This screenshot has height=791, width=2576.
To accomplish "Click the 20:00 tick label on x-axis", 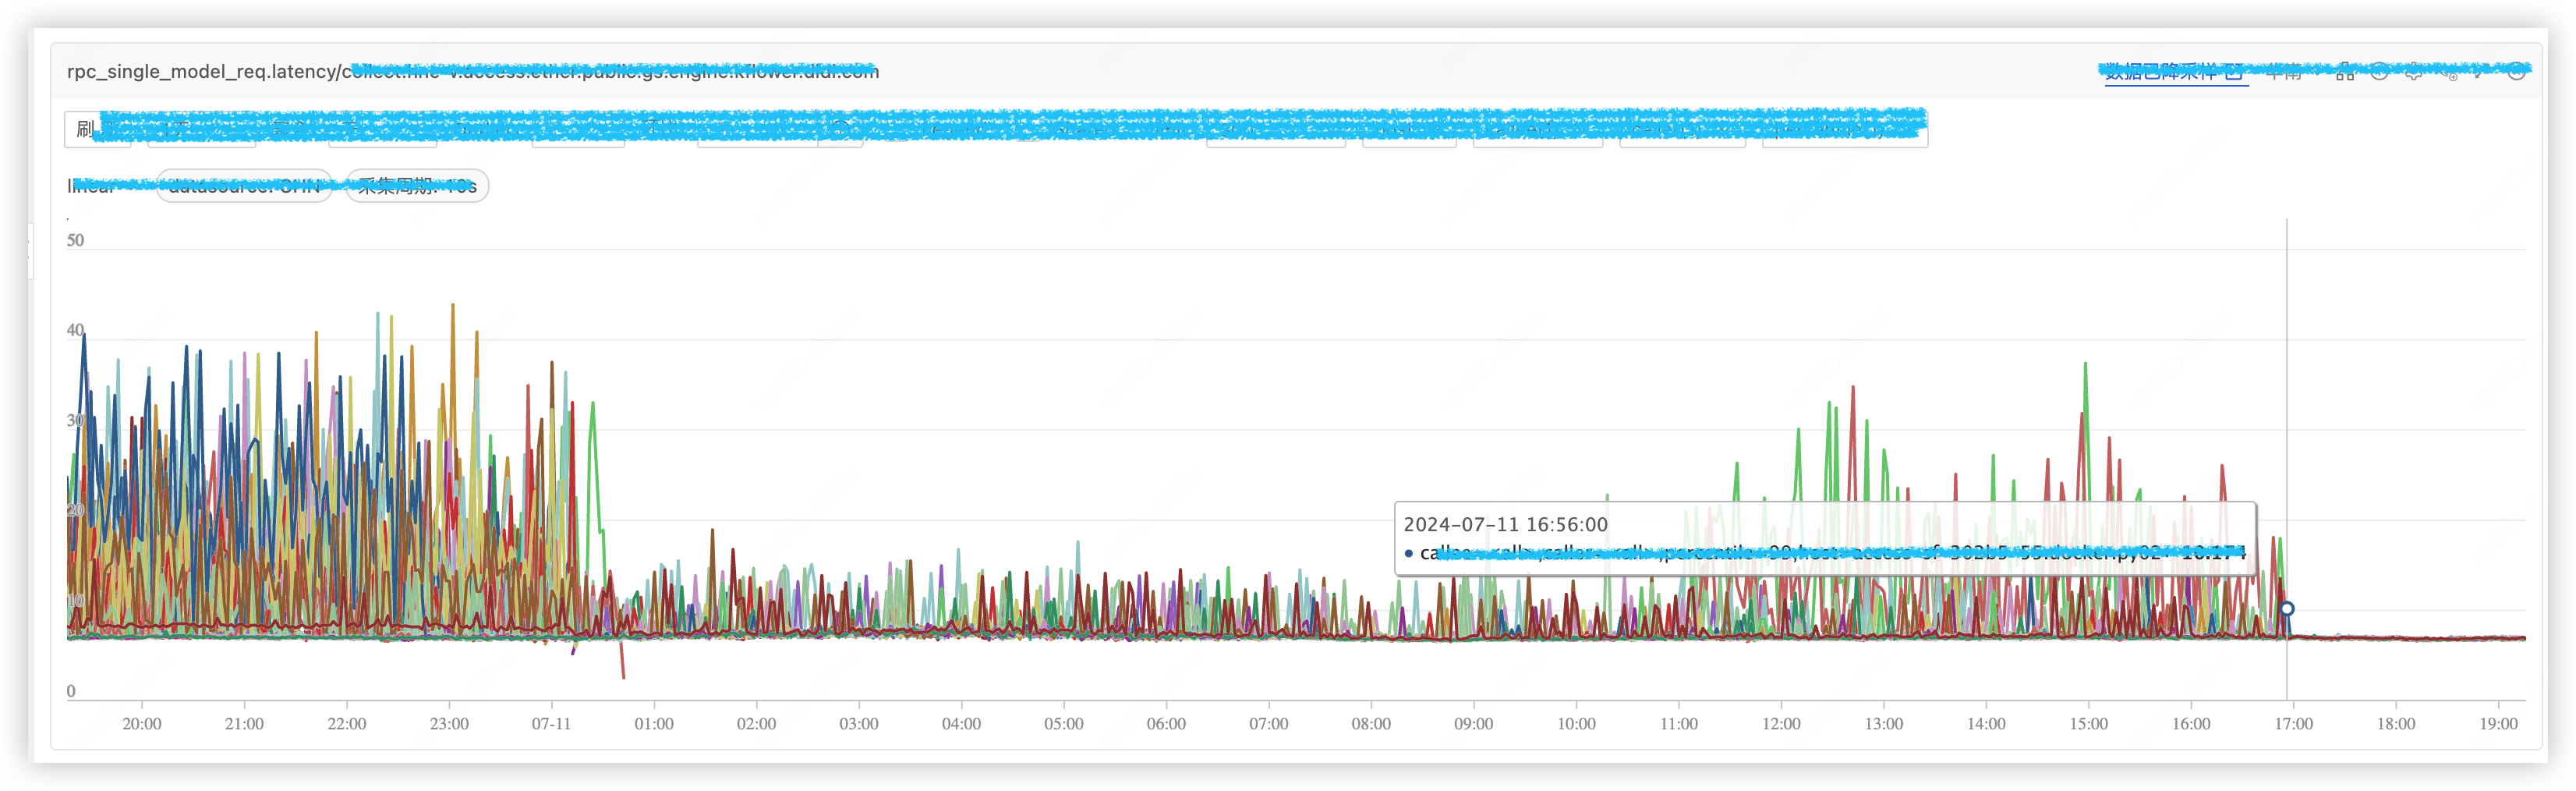I will point(141,724).
